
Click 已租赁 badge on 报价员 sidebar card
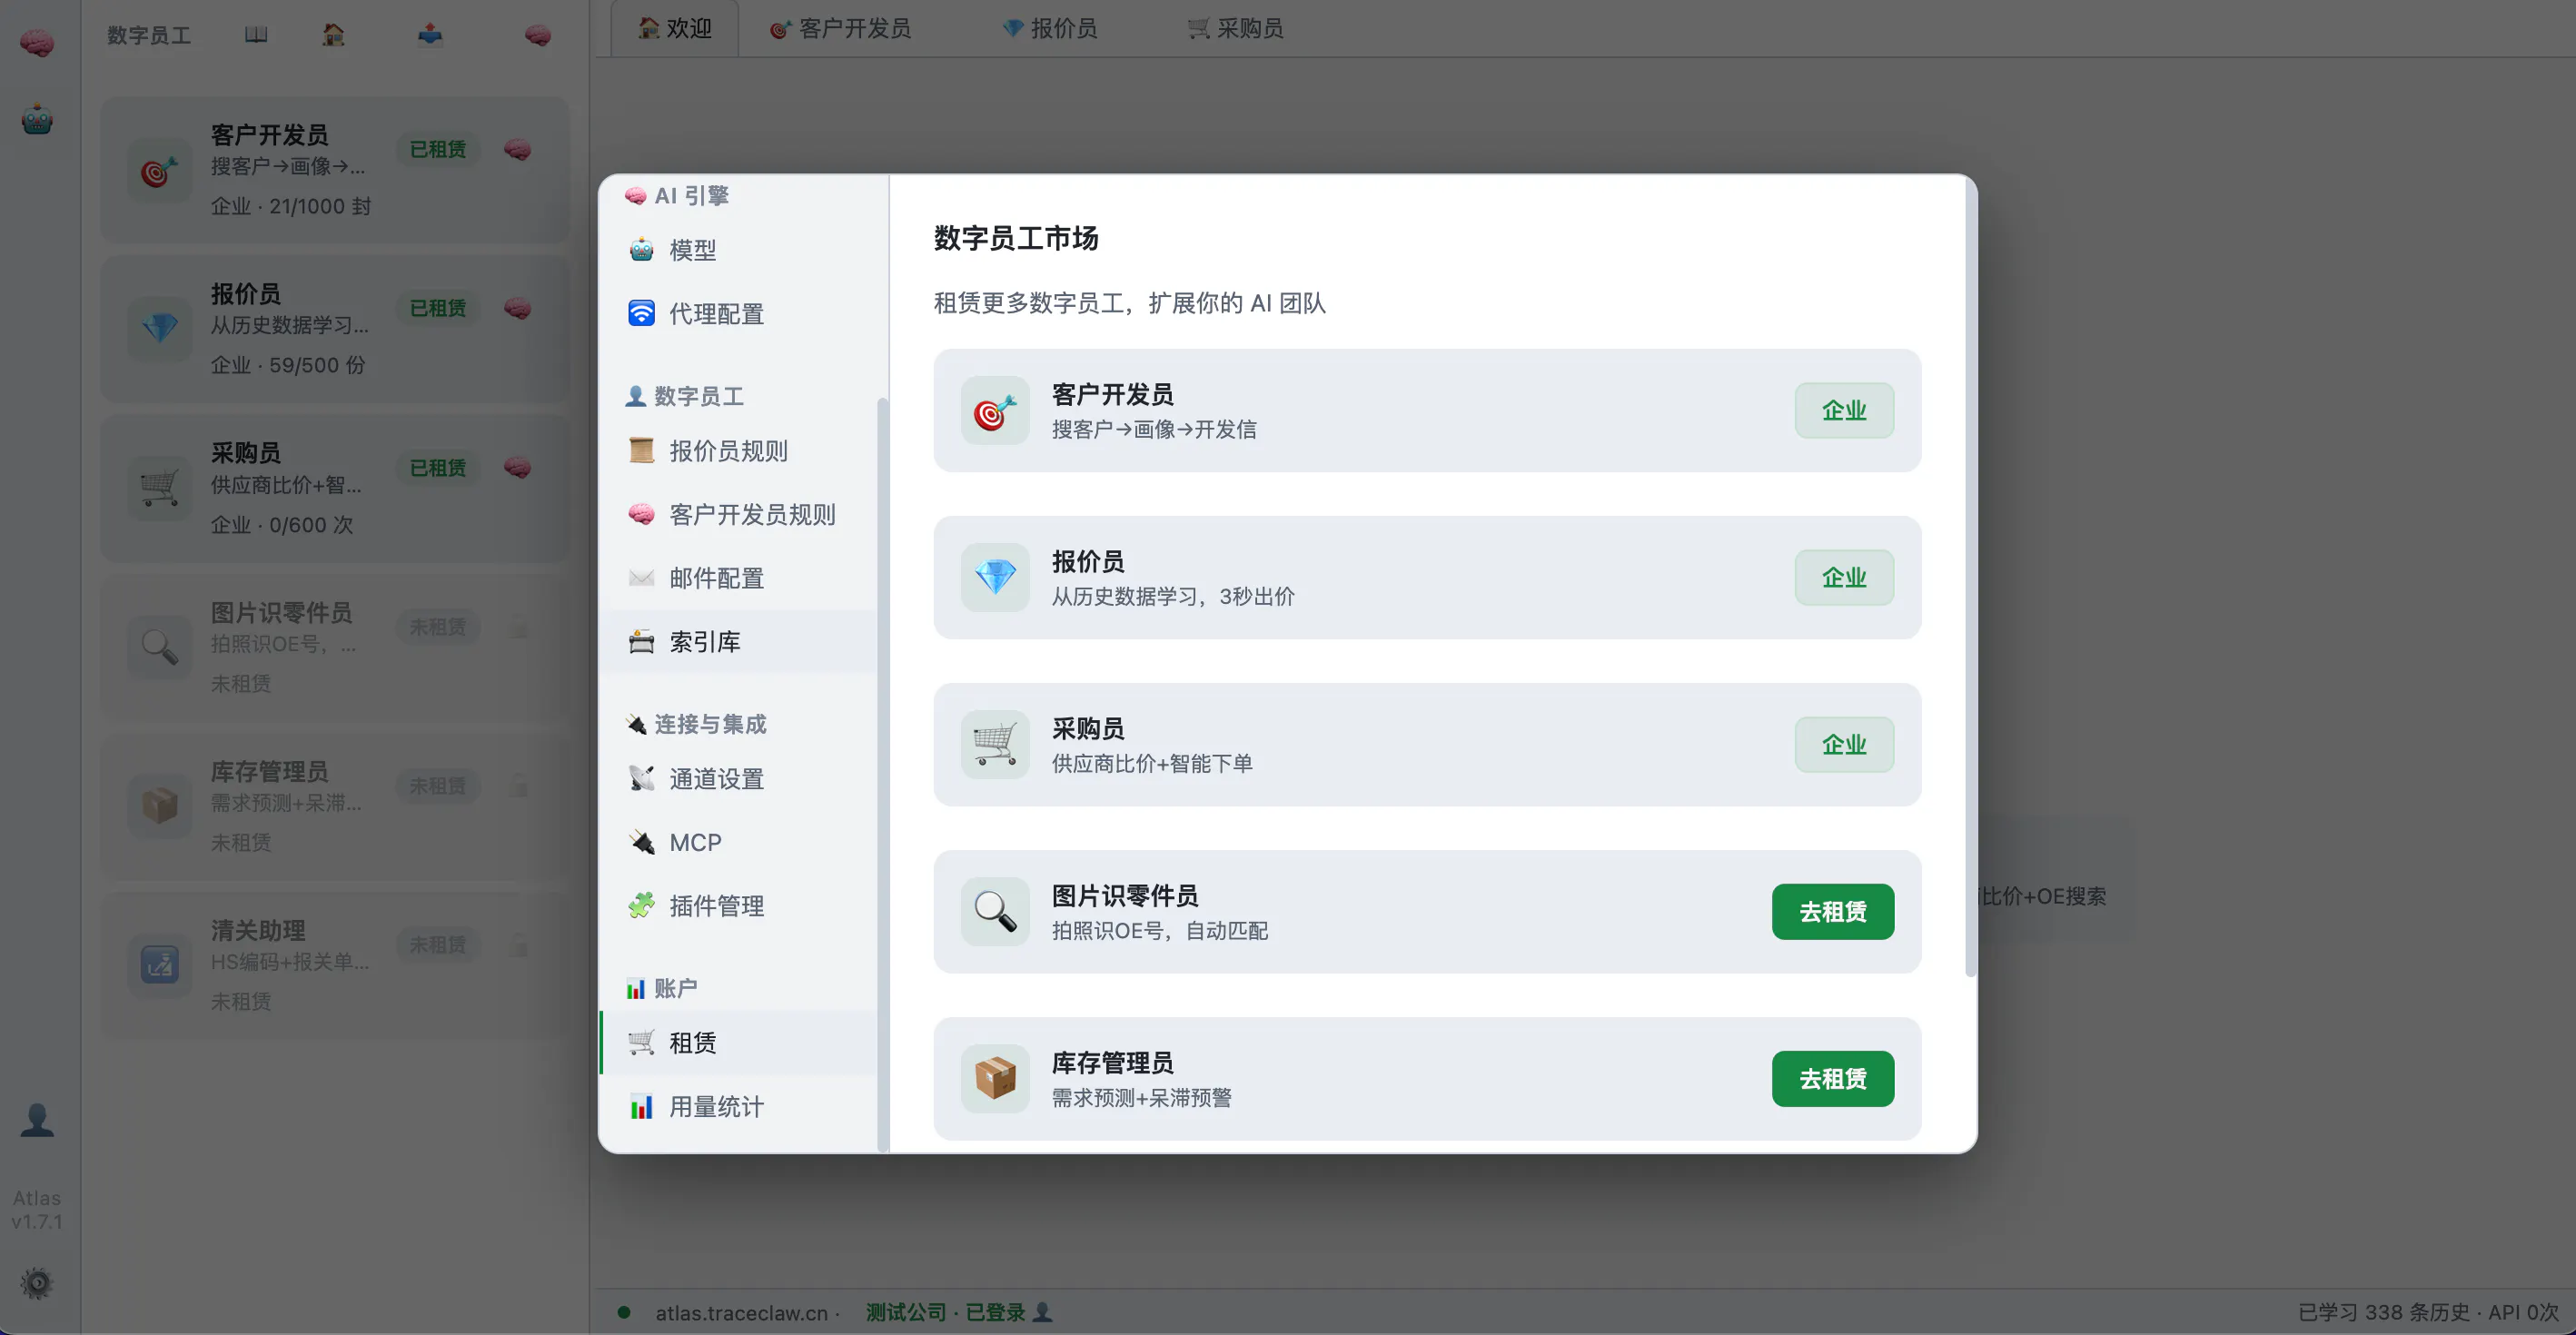pyautogui.click(x=438, y=308)
